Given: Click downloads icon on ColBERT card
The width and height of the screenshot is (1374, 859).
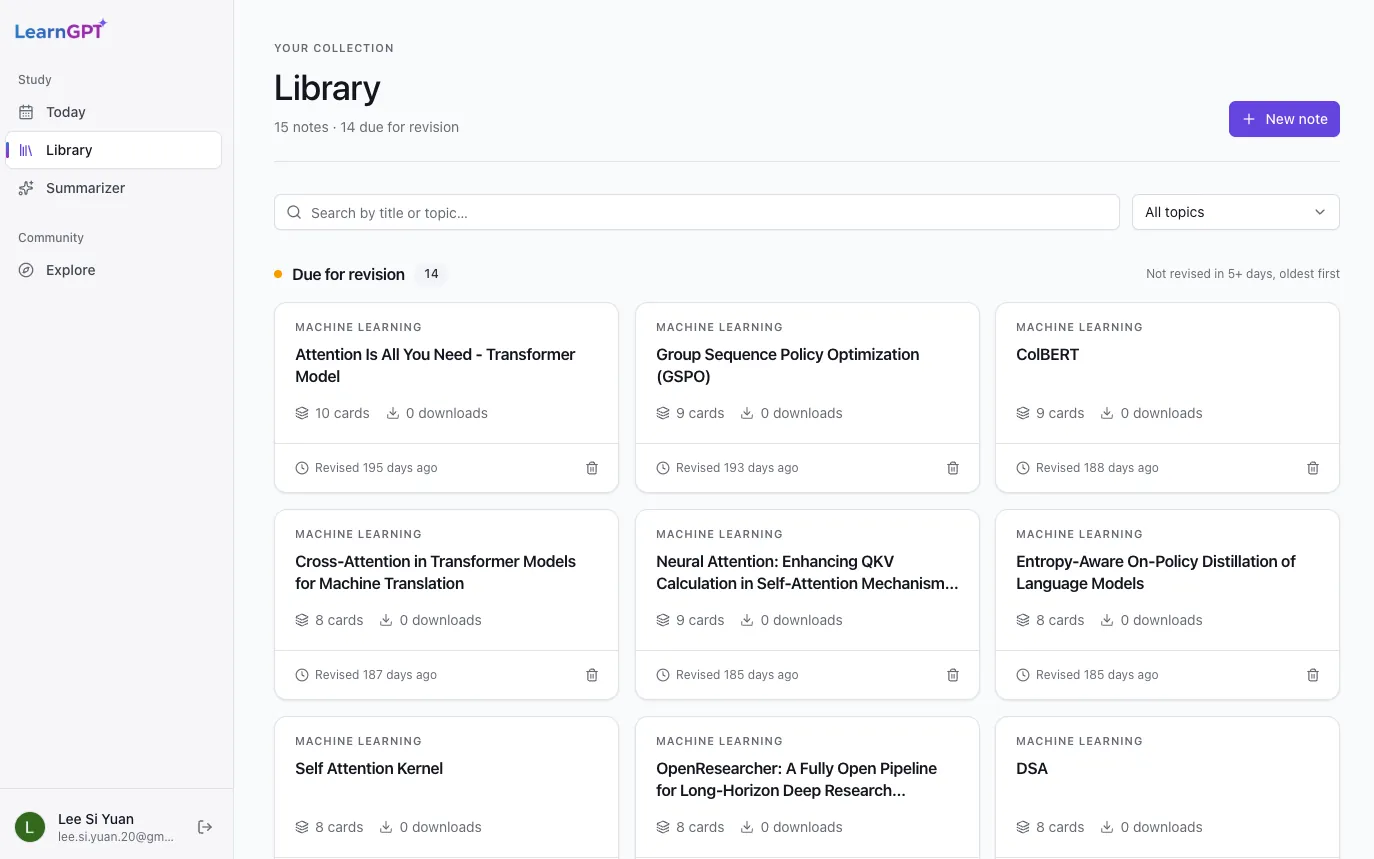Looking at the screenshot, I should [x=1107, y=413].
